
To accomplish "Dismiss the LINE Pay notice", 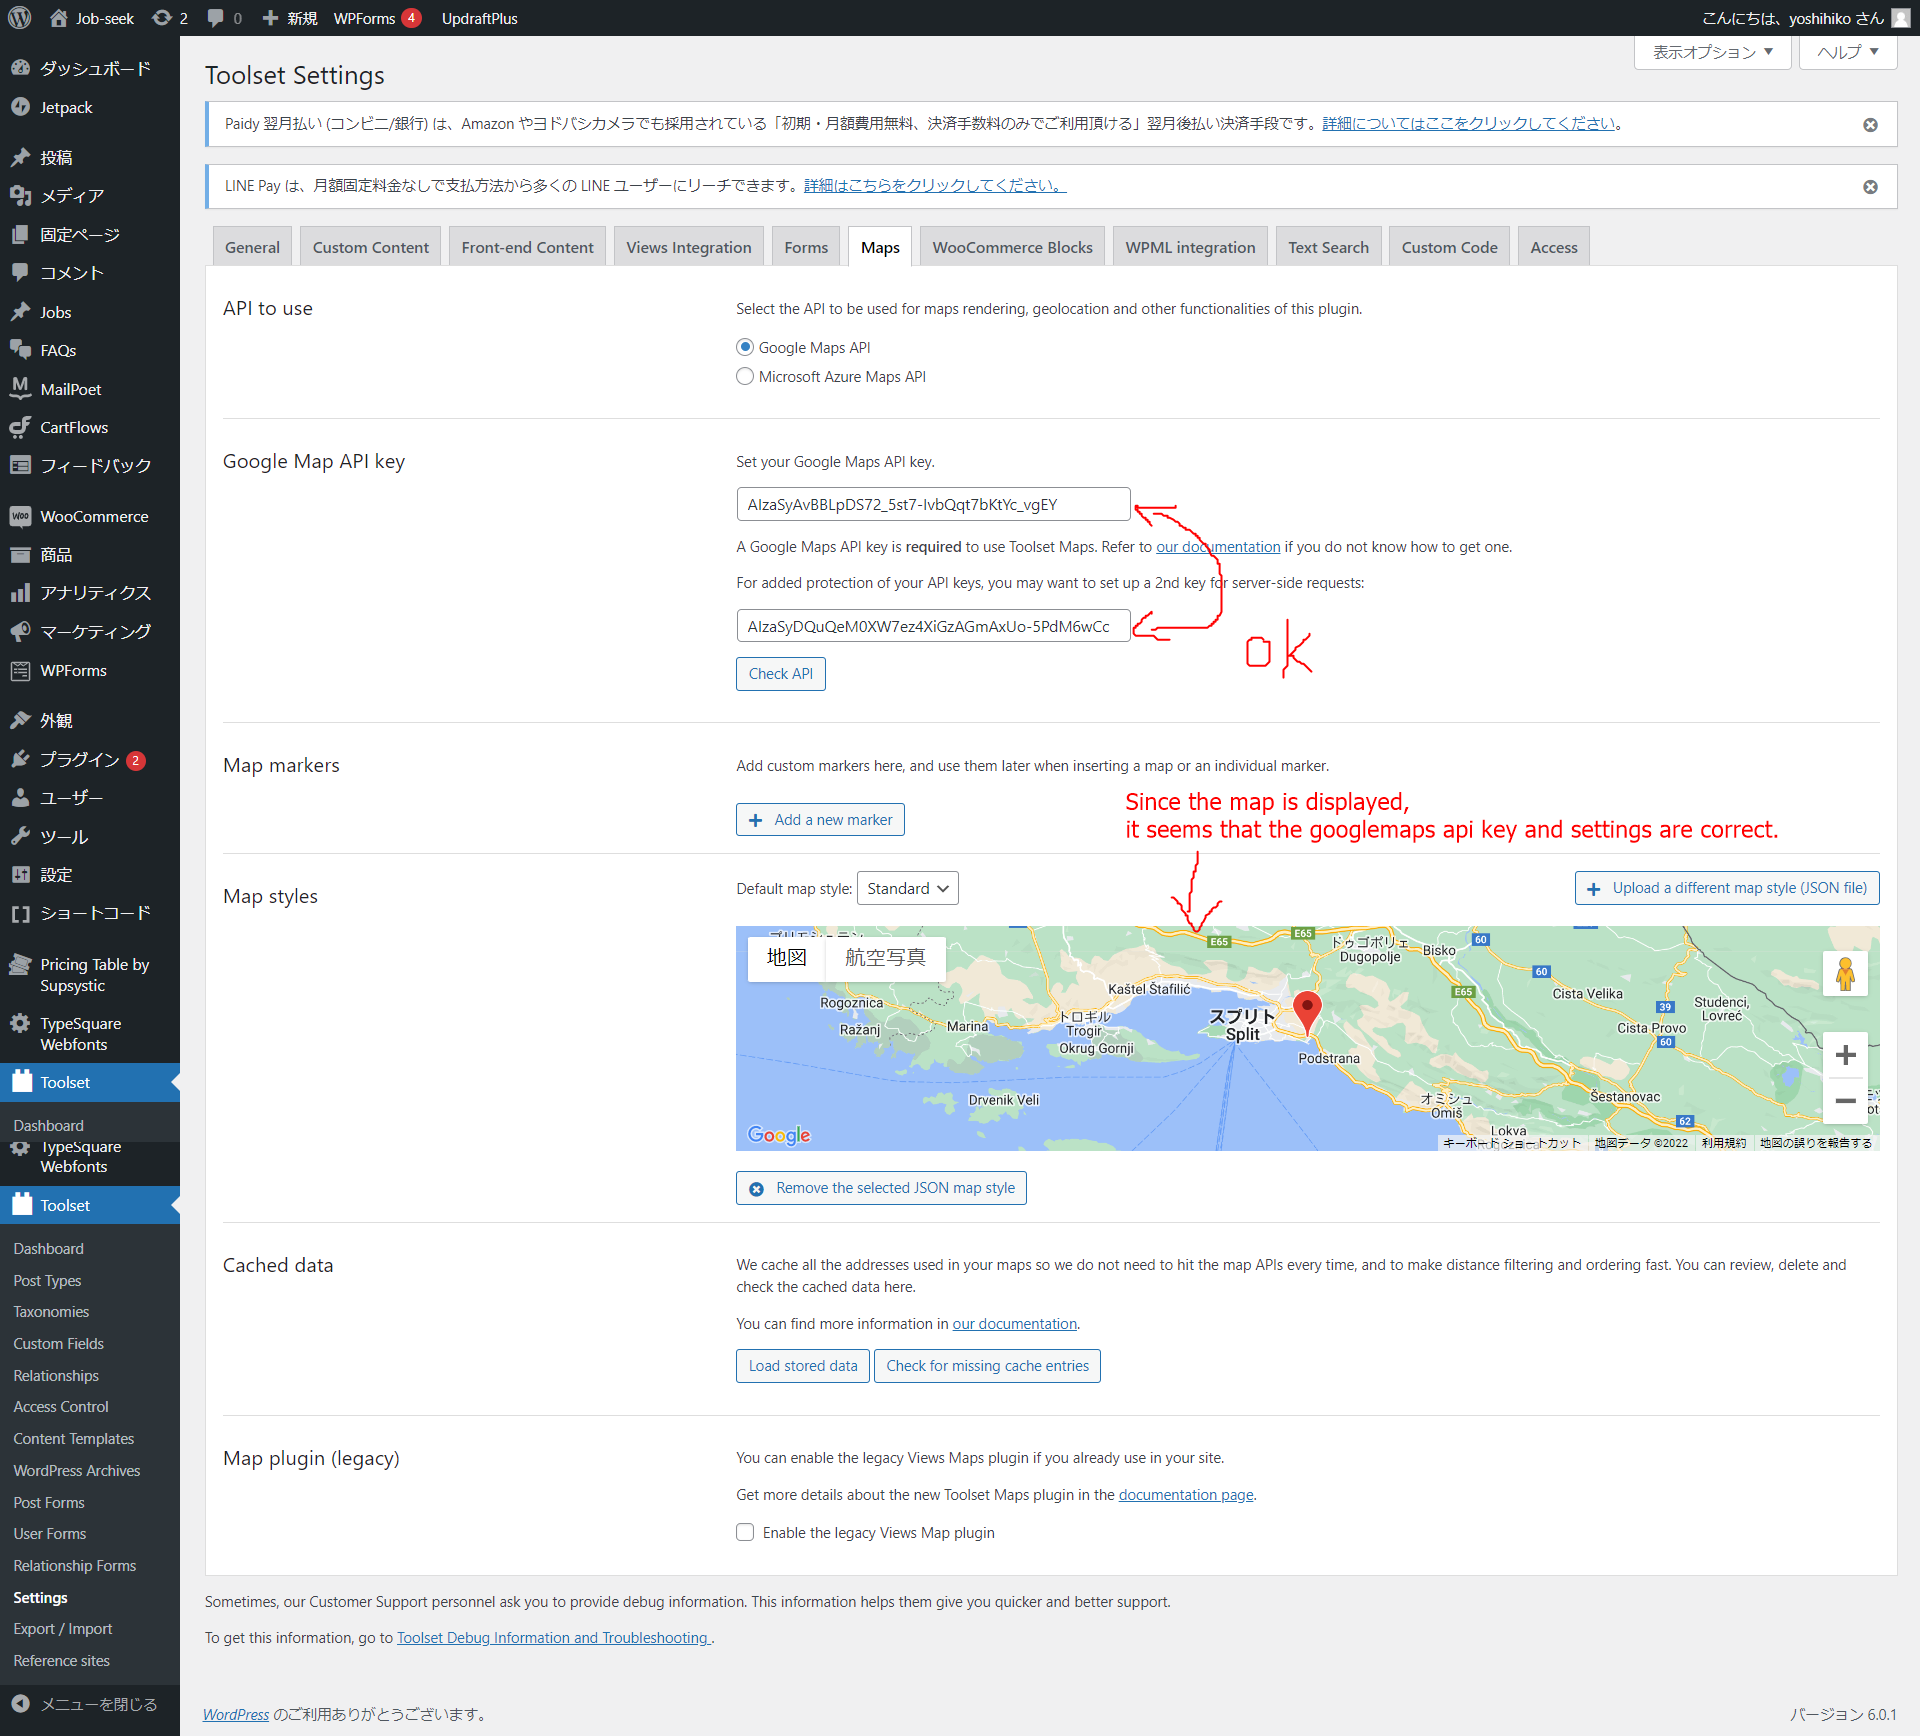I will point(1870,187).
